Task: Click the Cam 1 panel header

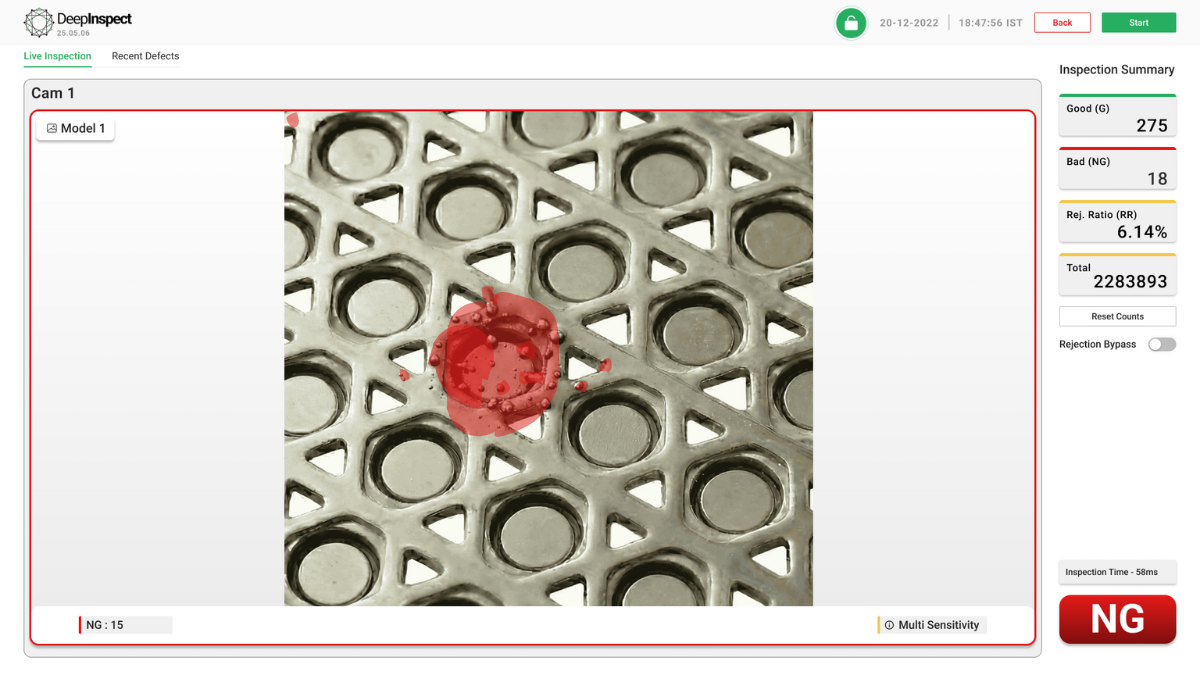Action: pos(53,93)
